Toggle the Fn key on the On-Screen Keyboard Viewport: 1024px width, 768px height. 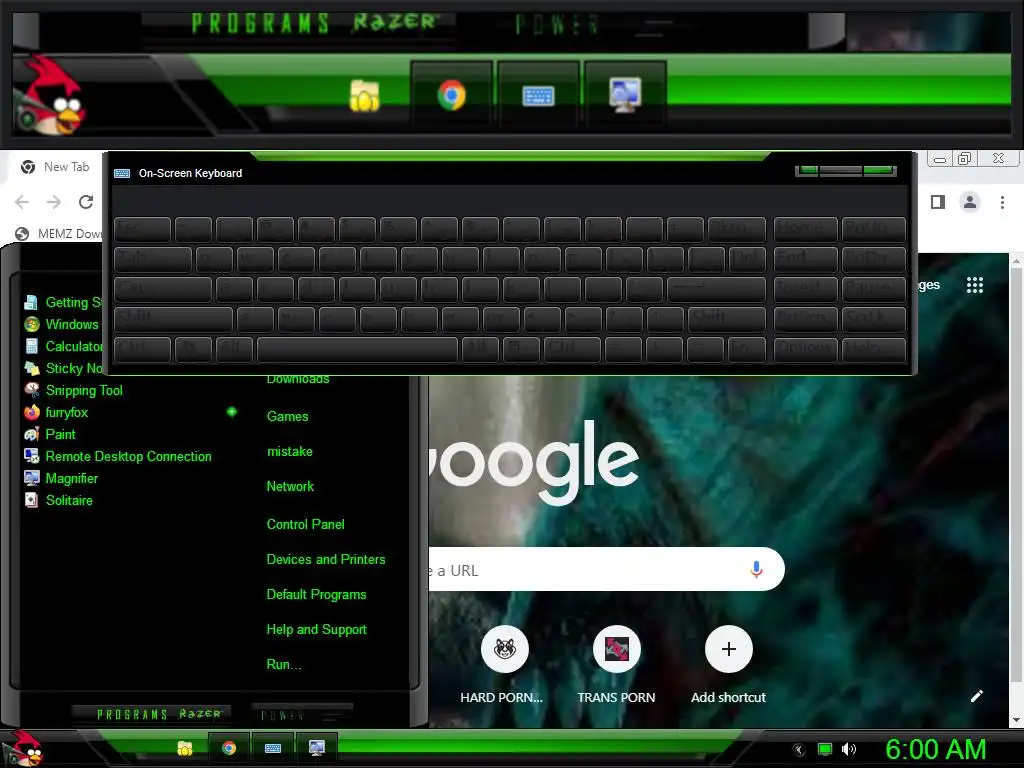pyautogui.click(x=746, y=349)
